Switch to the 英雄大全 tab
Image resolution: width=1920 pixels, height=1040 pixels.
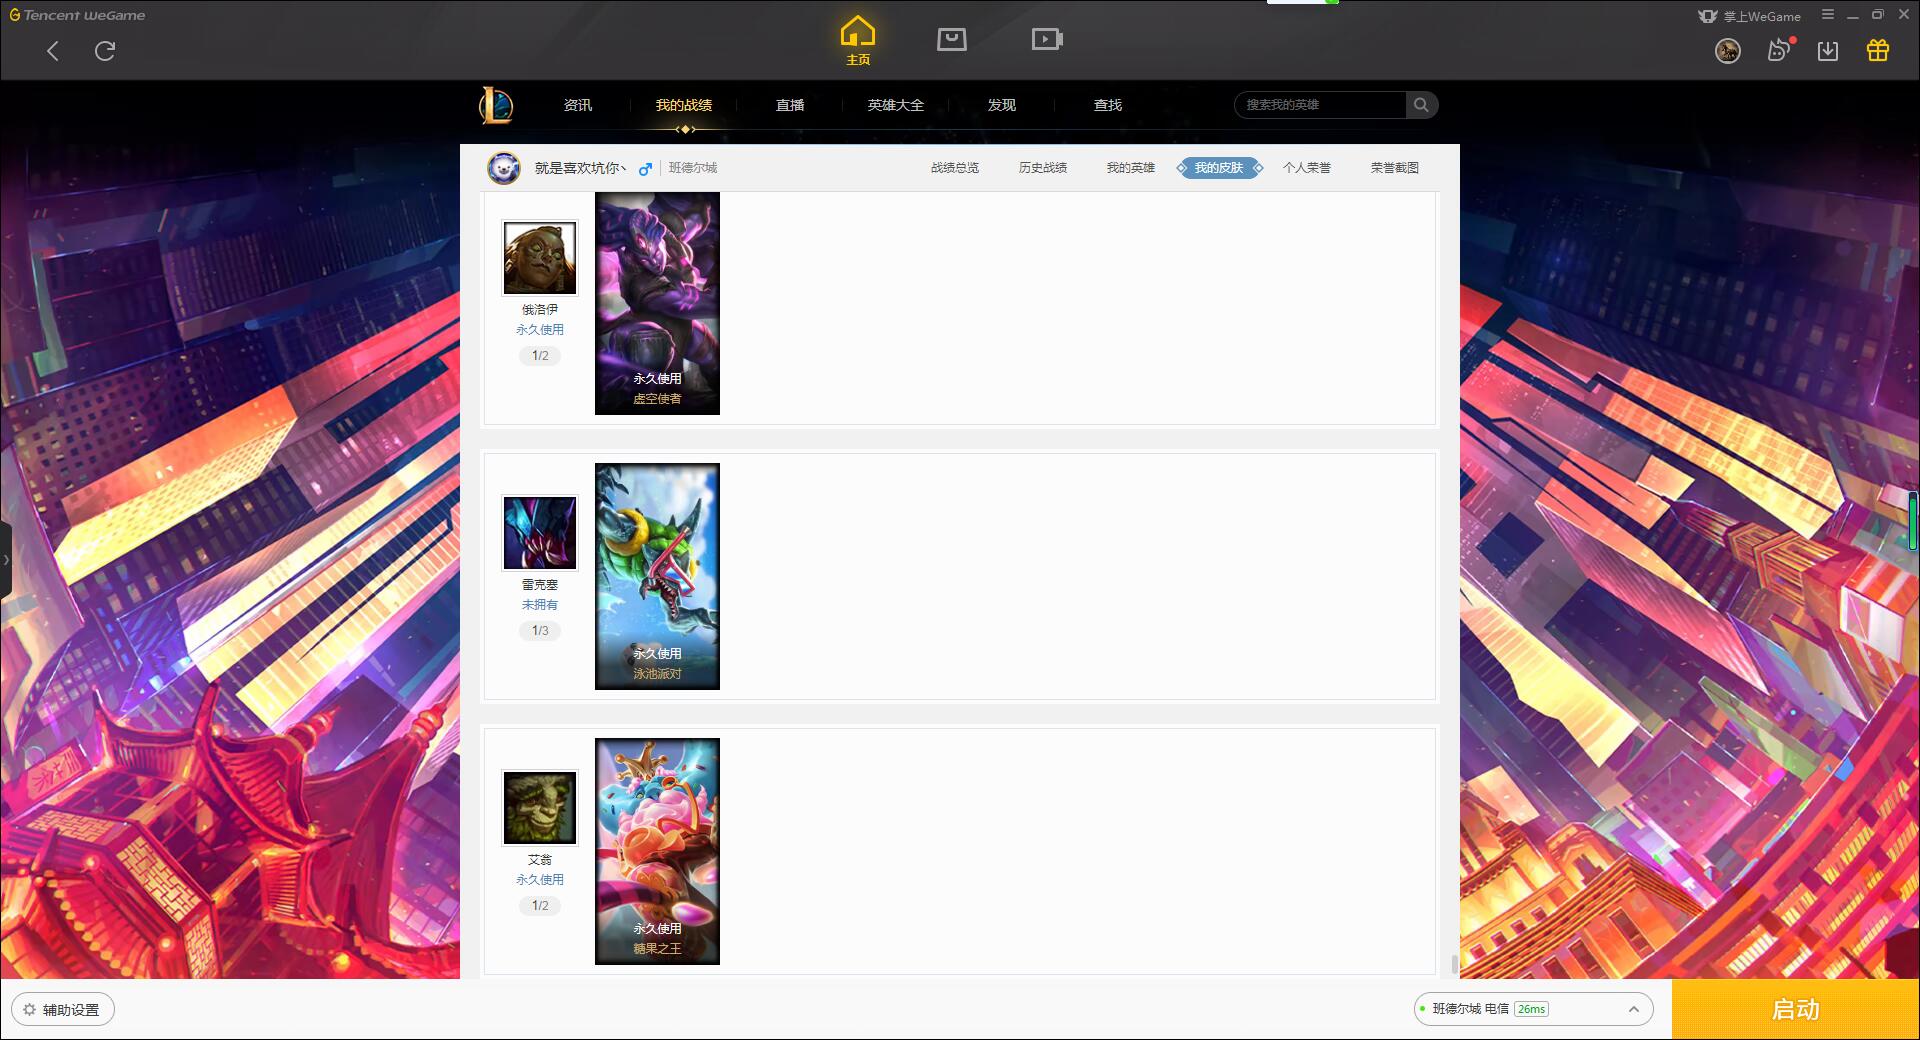(x=896, y=105)
